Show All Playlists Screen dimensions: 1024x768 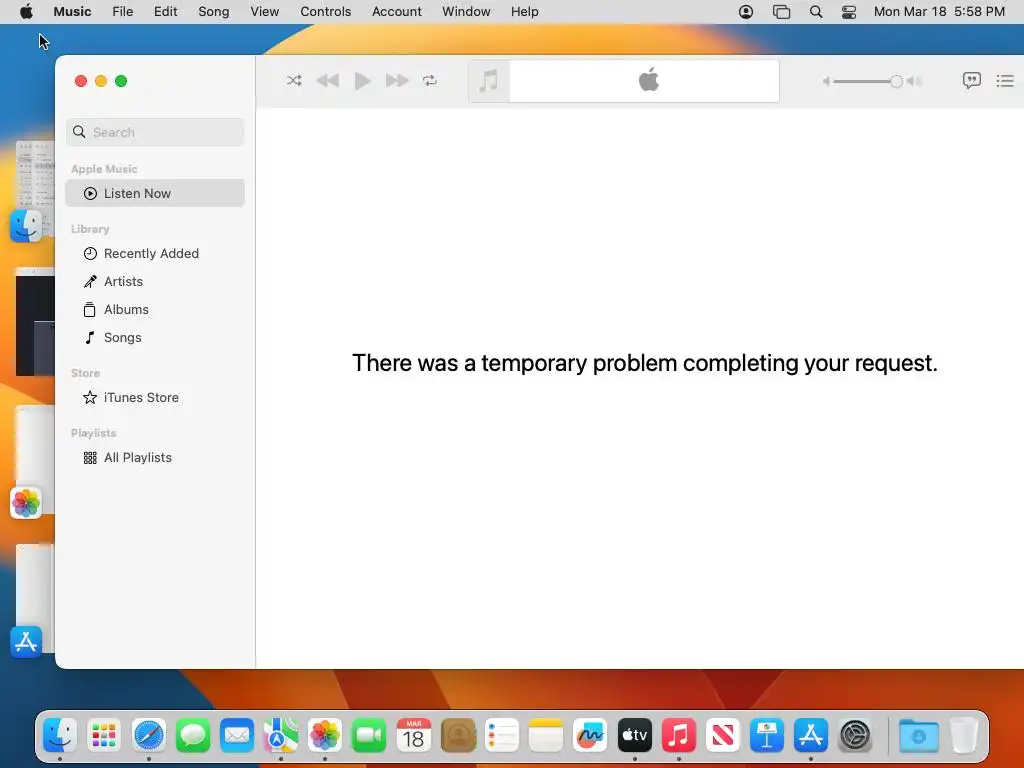tap(155, 458)
